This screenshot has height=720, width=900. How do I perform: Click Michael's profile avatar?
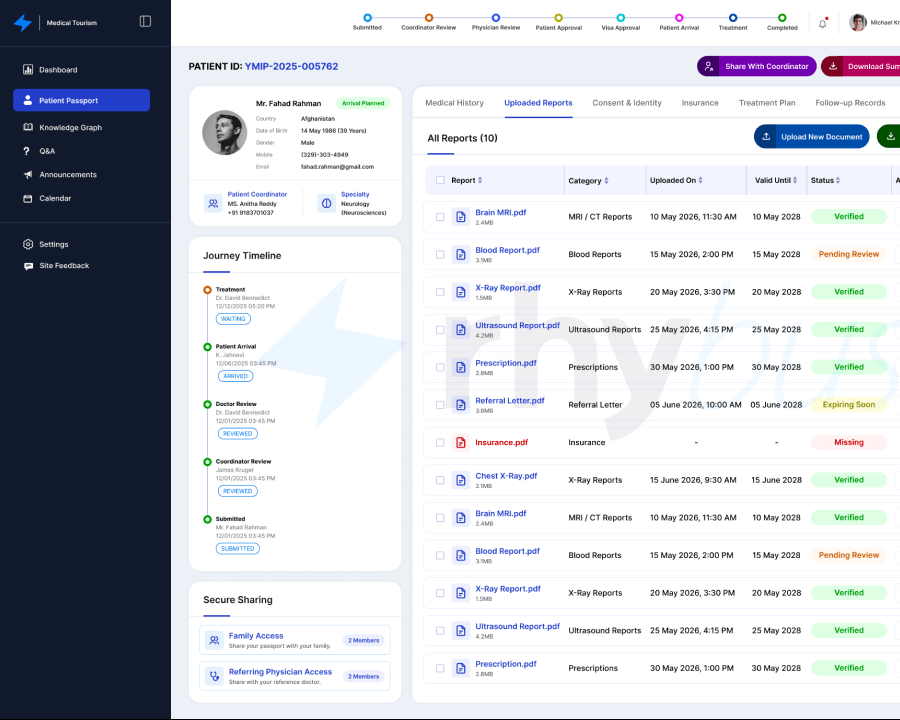(x=858, y=22)
